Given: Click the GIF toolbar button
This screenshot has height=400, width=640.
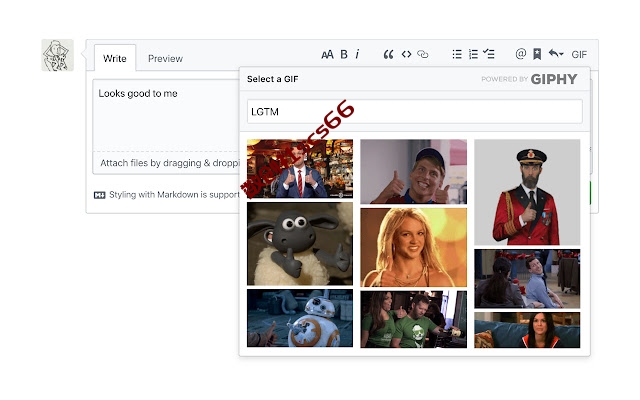Looking at the screenshot, I should click(579, 54).
